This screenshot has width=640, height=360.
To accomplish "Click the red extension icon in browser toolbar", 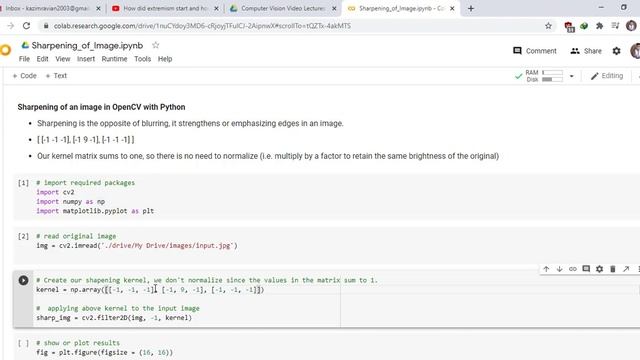I will [x=569, y=26].
